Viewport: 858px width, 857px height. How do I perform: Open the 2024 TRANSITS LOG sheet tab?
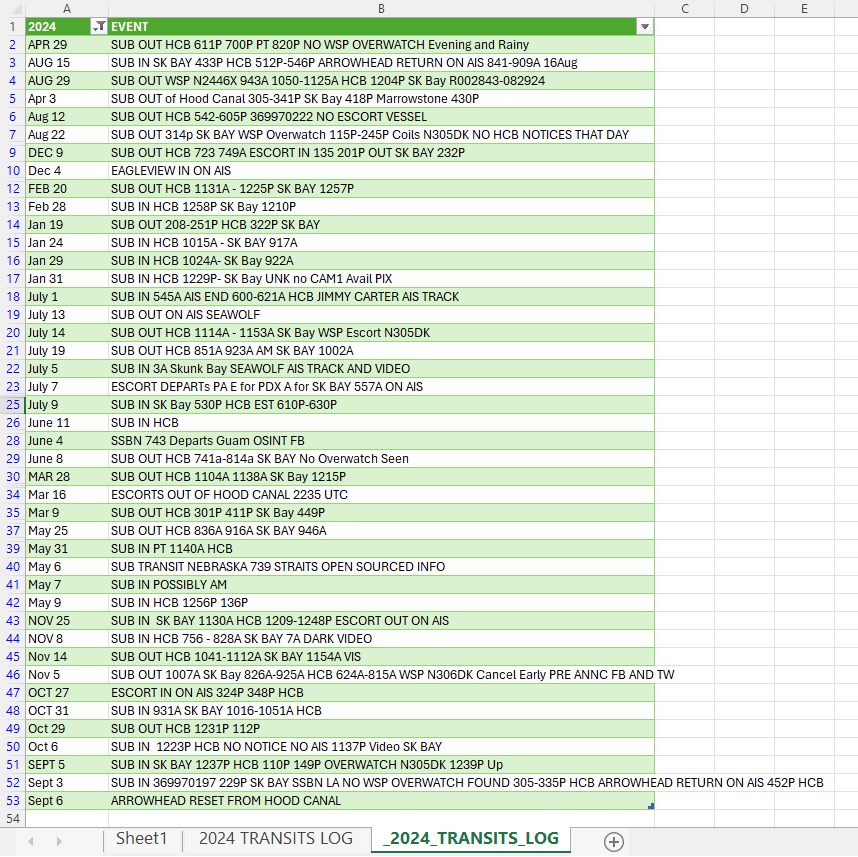(x=275, y=839)
